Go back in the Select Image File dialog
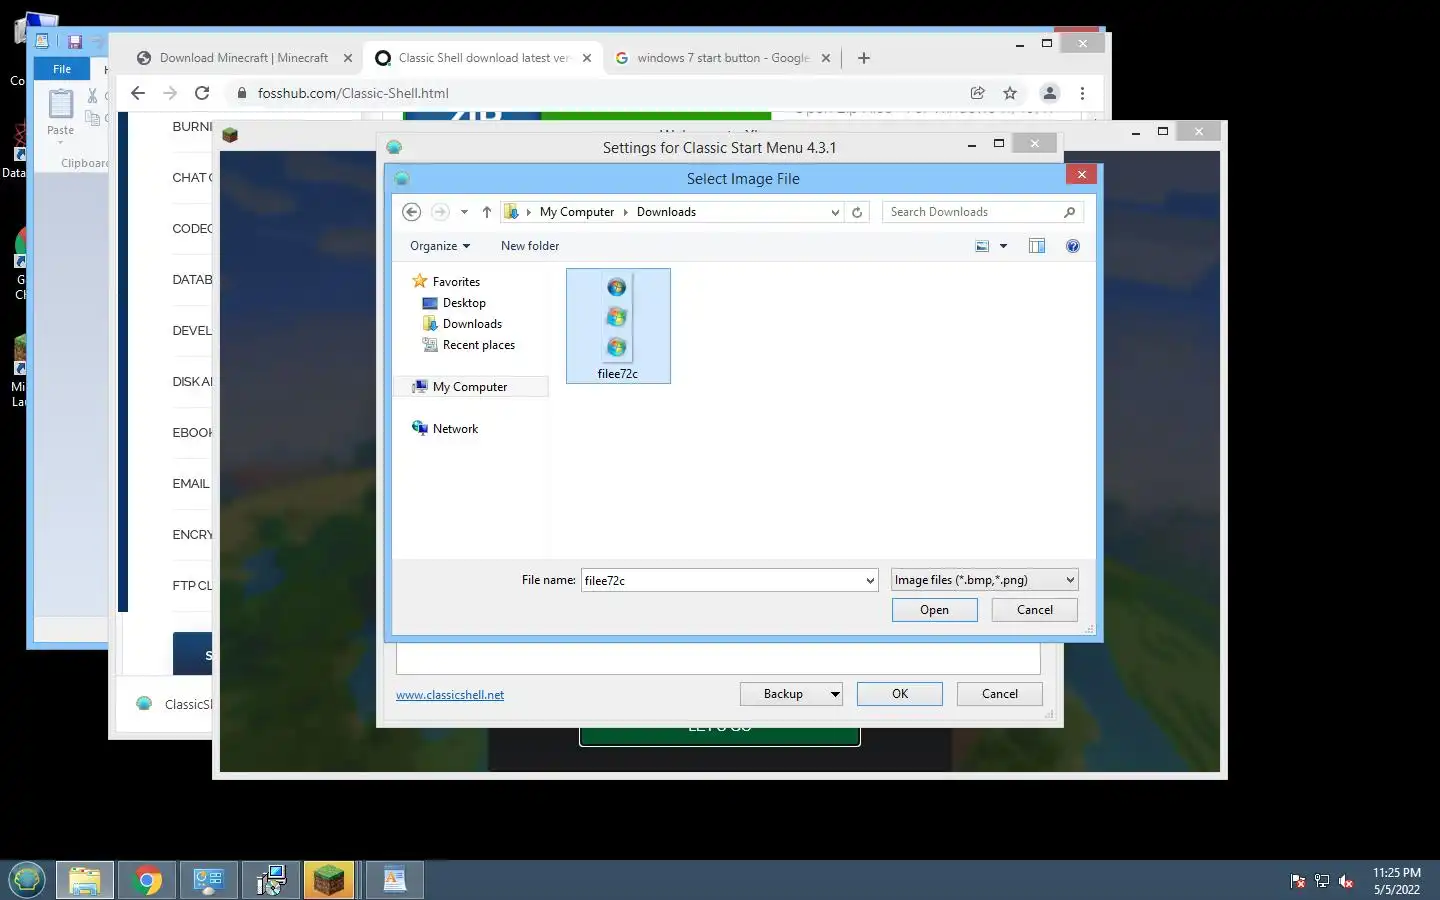This screenshot has width=1440, height=900. point(411,212)
